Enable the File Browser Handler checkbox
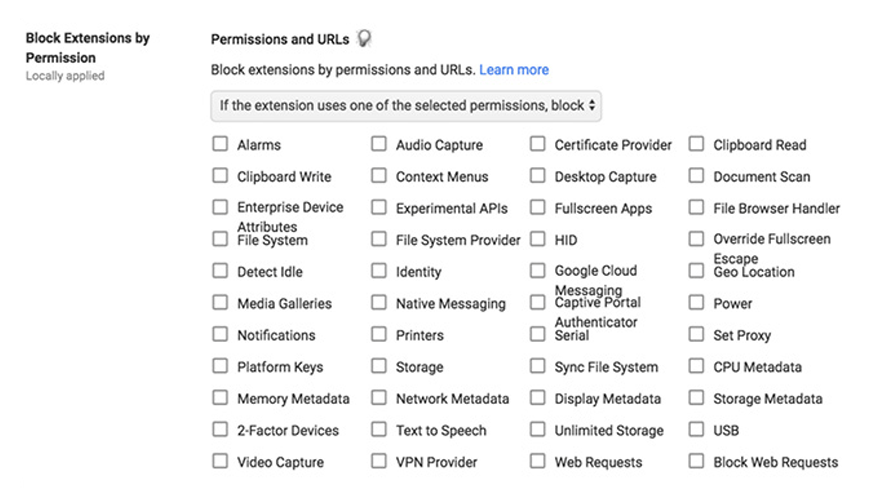870x500 pixels. coord(696,207)
